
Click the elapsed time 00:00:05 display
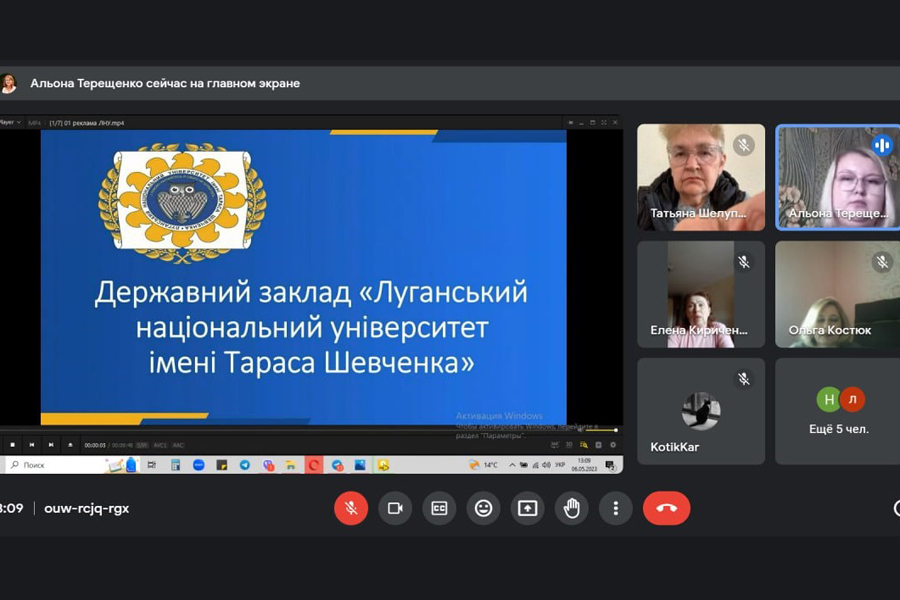(x=95, y=446)
